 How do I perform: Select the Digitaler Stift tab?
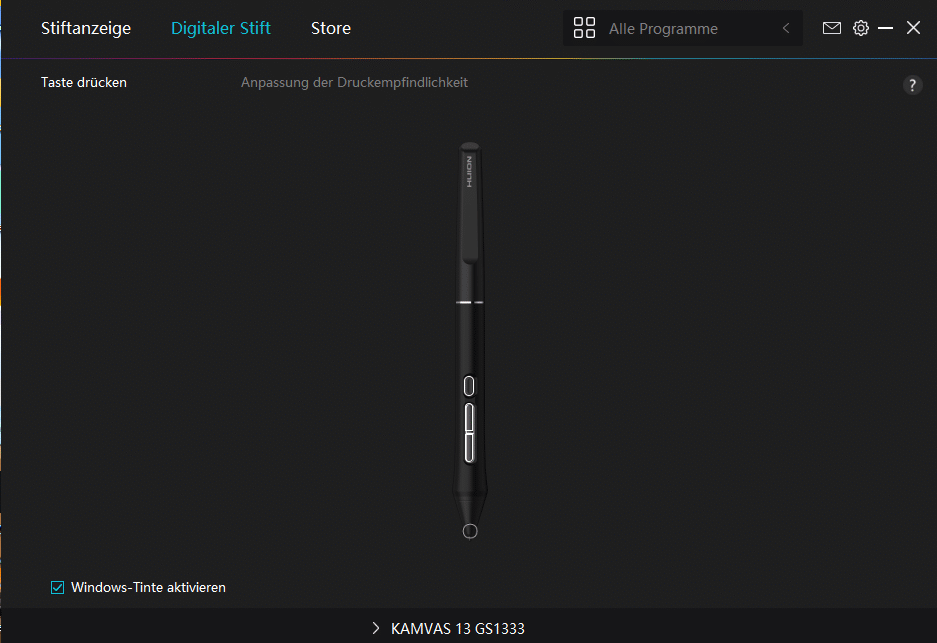pyautogui.click(x=221, y=28)
